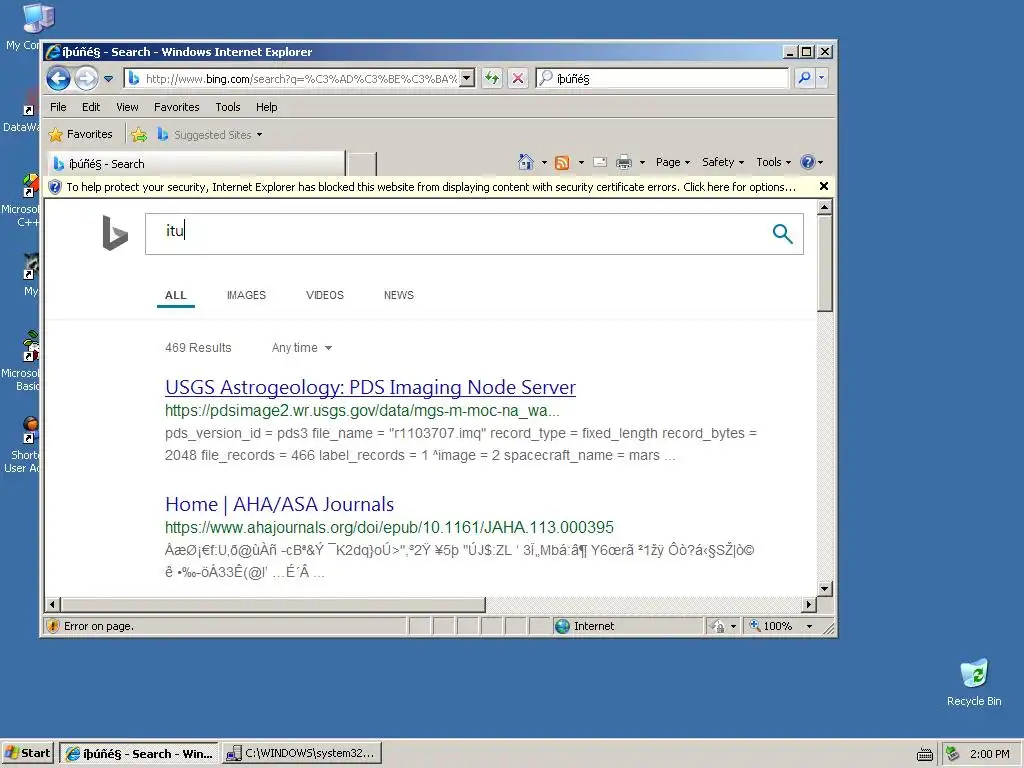Image resolution: width=1024 pixels, height=768 pixels.
Task: Submit search with Bing magnifier icon
Action: point(782,233)
